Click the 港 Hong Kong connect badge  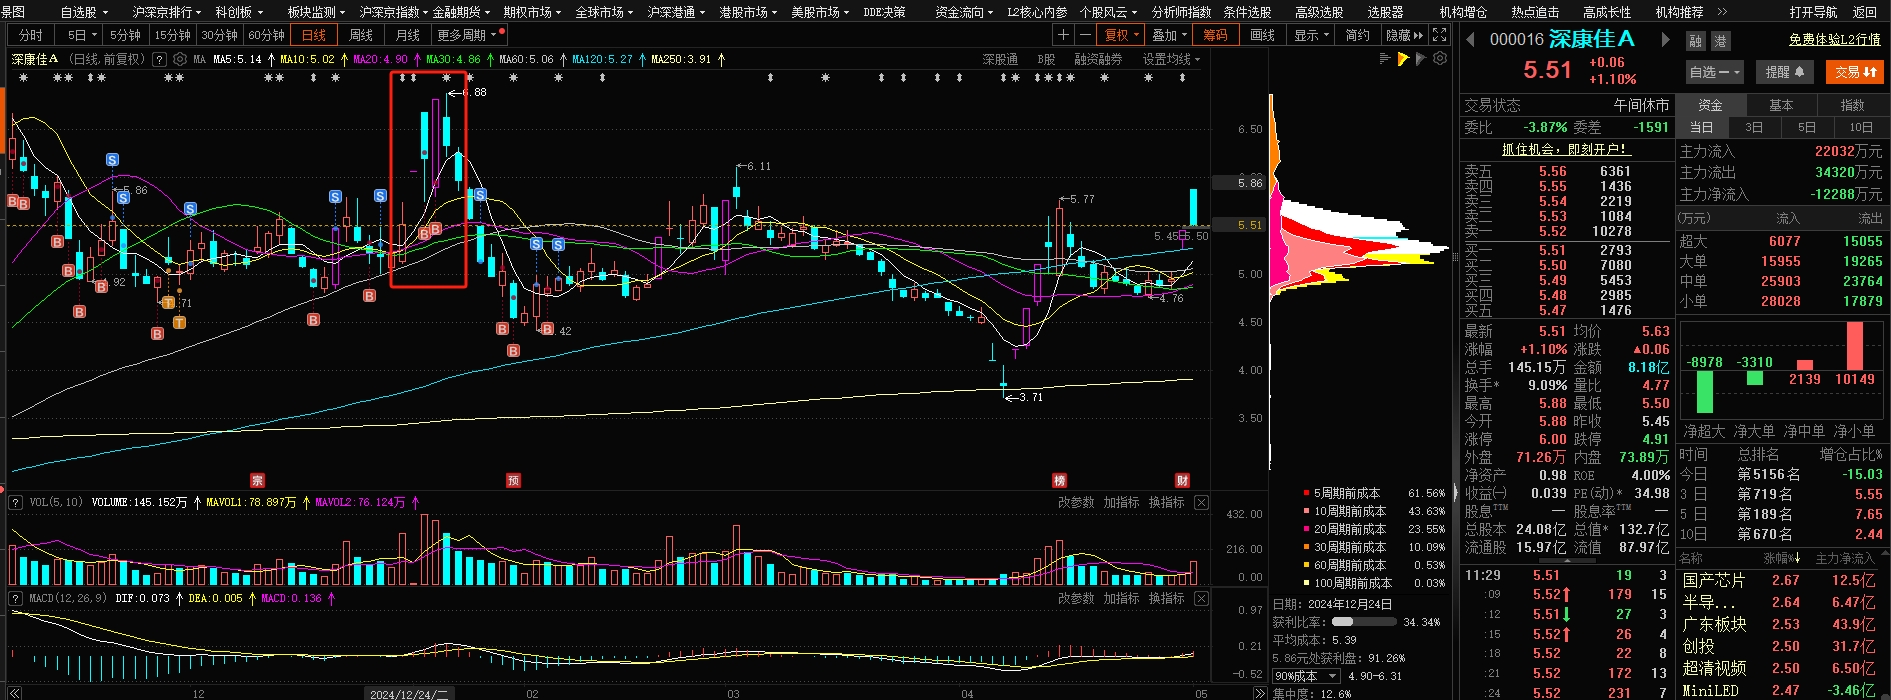[1720, 41]
